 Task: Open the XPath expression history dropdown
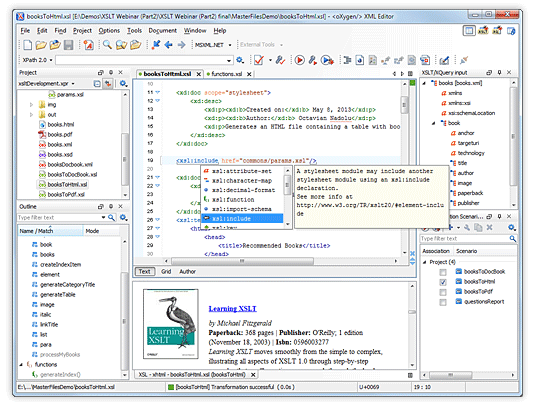point(229,61)
